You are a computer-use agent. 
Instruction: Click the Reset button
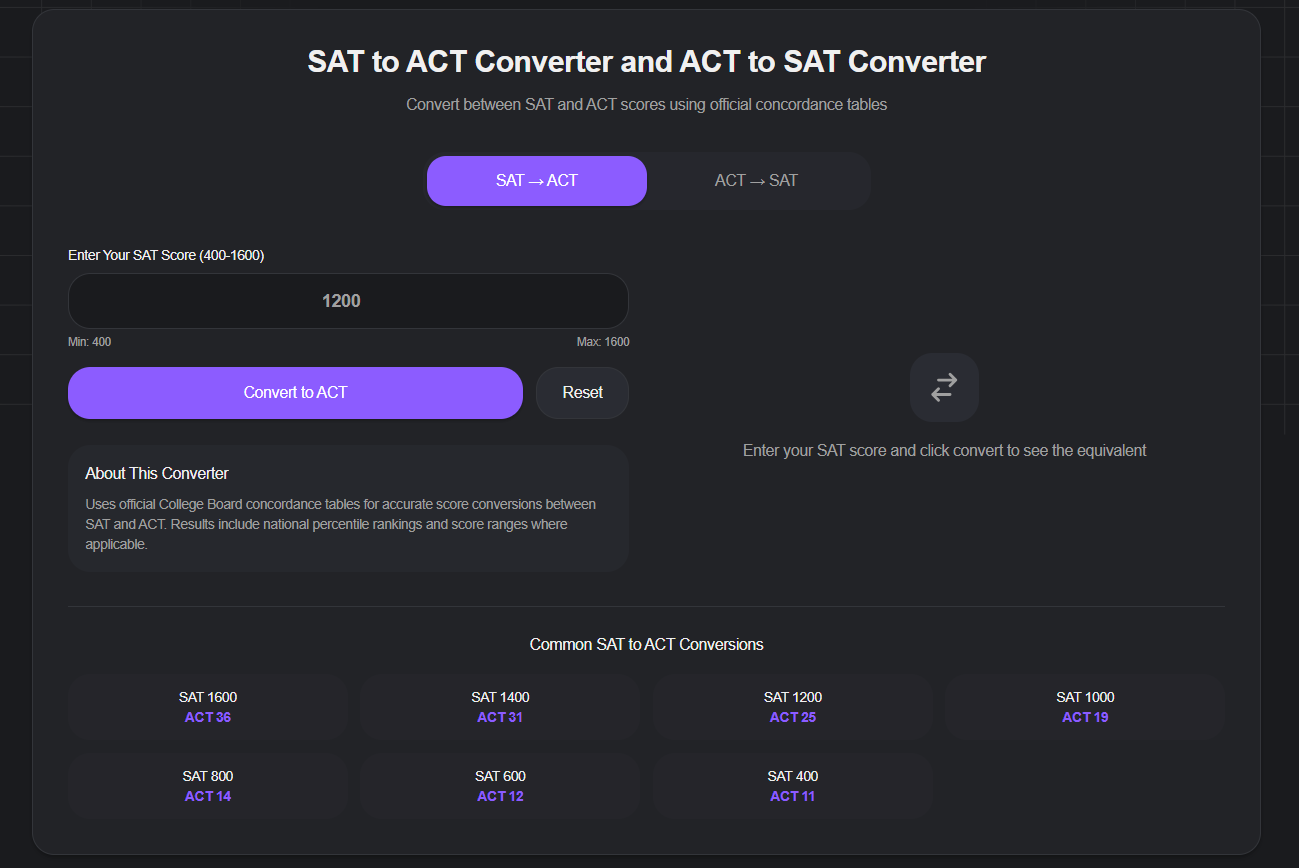(x=582, y=393)
